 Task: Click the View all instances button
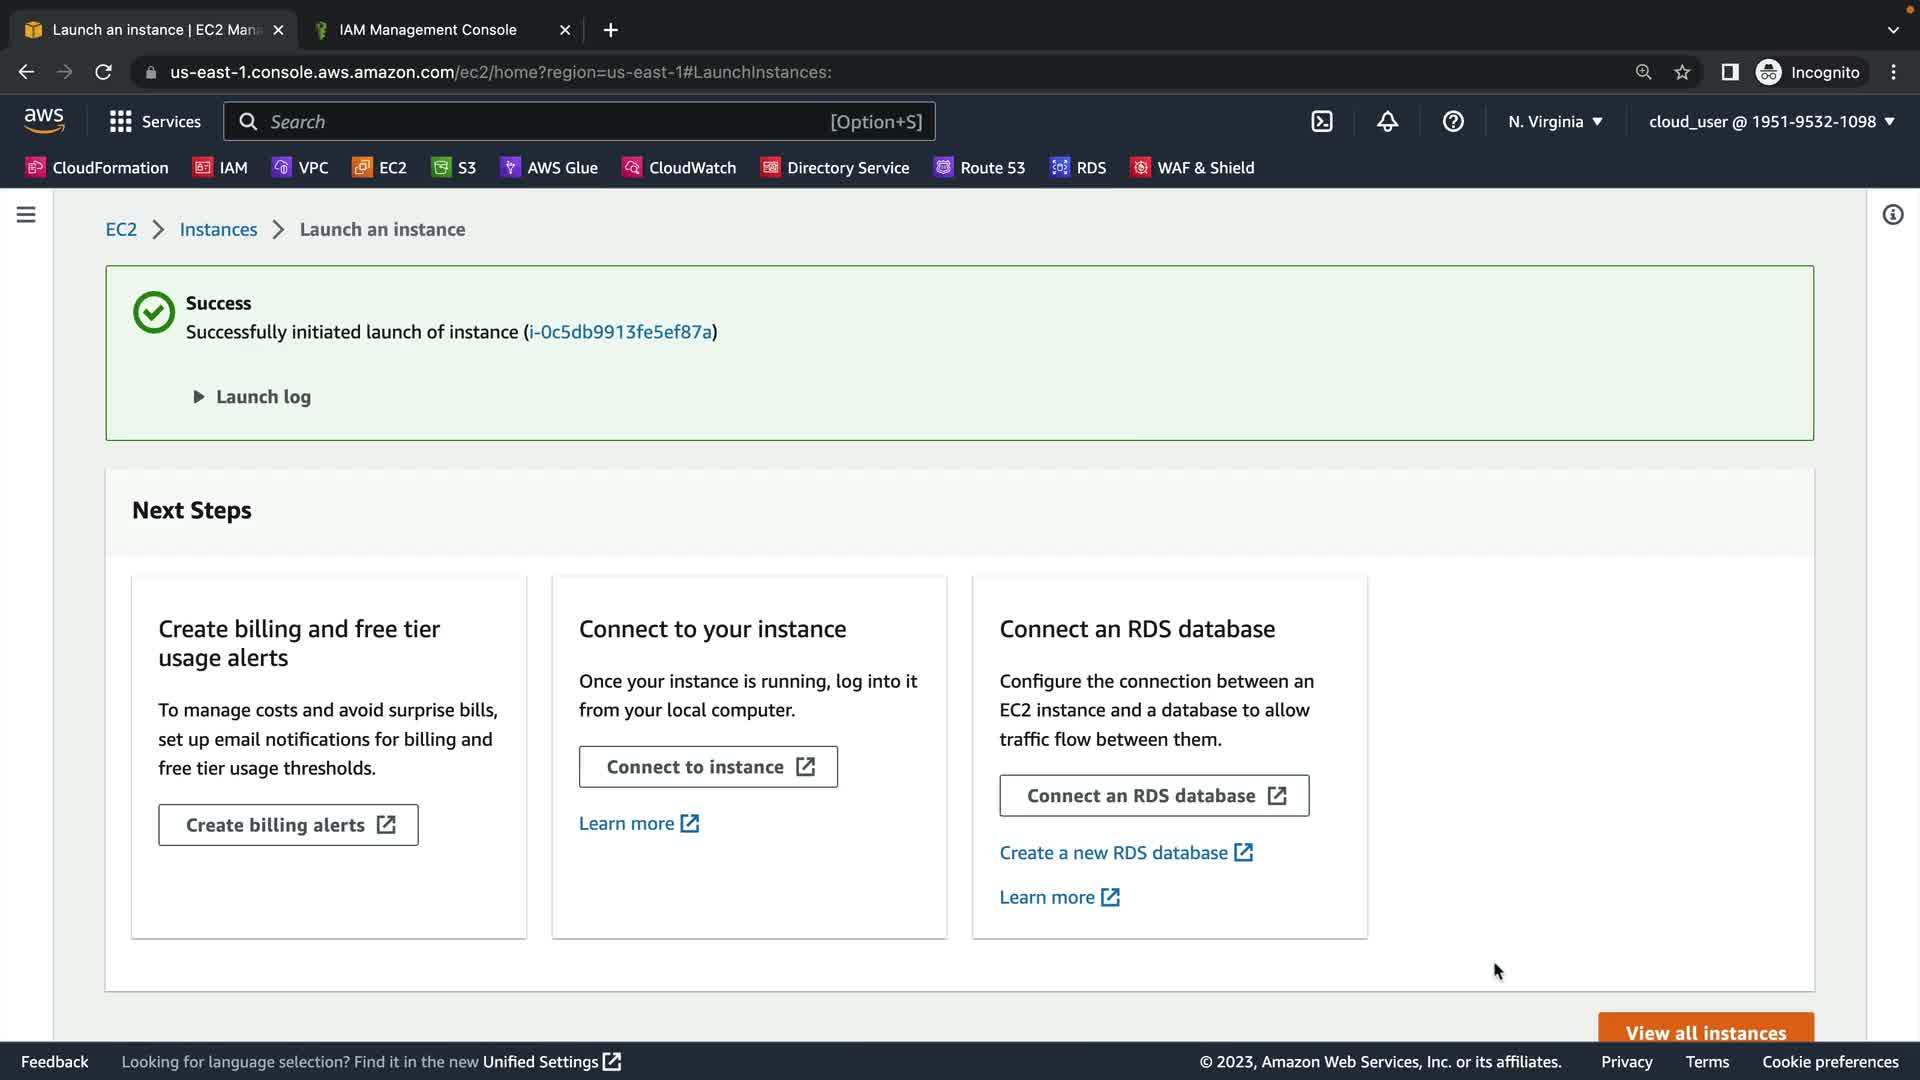(x=1705, y=1030)
